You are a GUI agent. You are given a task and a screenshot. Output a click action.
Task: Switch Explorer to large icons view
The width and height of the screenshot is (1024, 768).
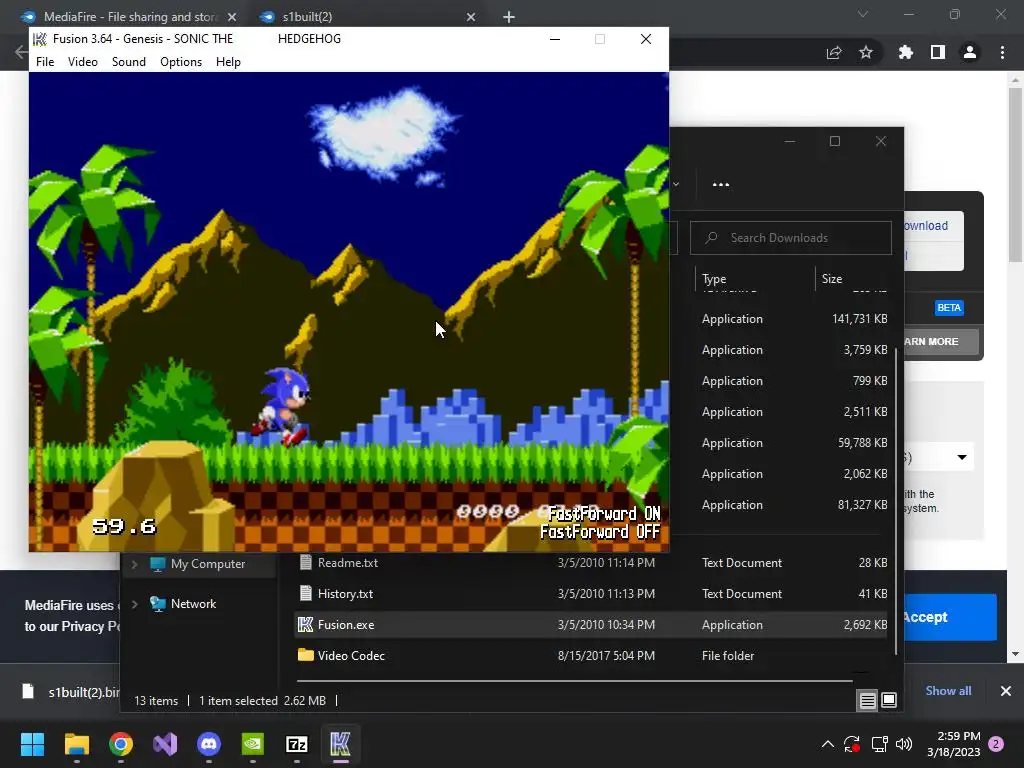coord(889,700)
